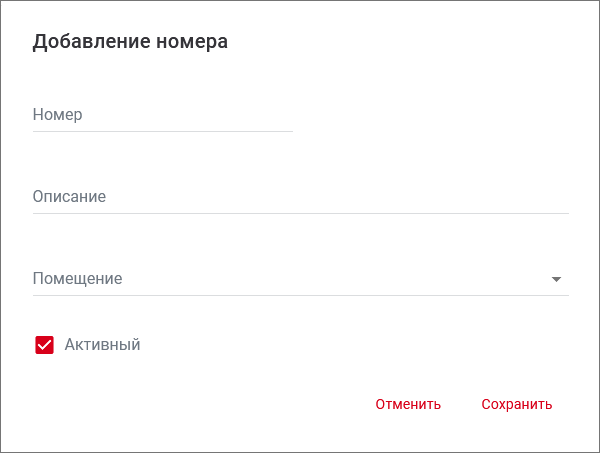Uncheck the Активный checkbox
600x453 pixels.
pos(44,345)
